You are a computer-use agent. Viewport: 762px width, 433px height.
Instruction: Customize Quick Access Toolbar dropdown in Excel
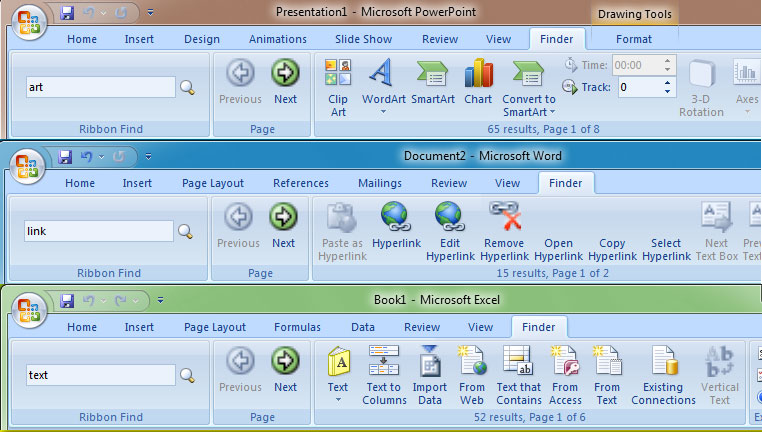tap(161, 300)
